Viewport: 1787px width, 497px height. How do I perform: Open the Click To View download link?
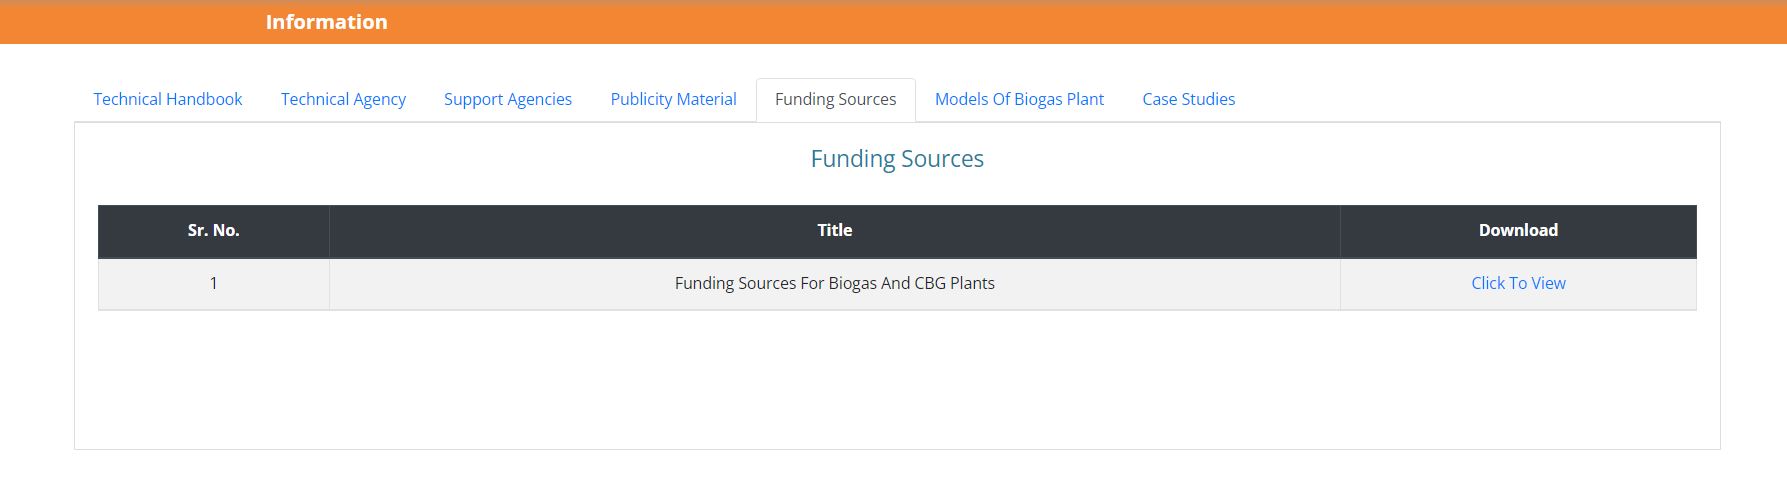click(x=1518, y=283)
